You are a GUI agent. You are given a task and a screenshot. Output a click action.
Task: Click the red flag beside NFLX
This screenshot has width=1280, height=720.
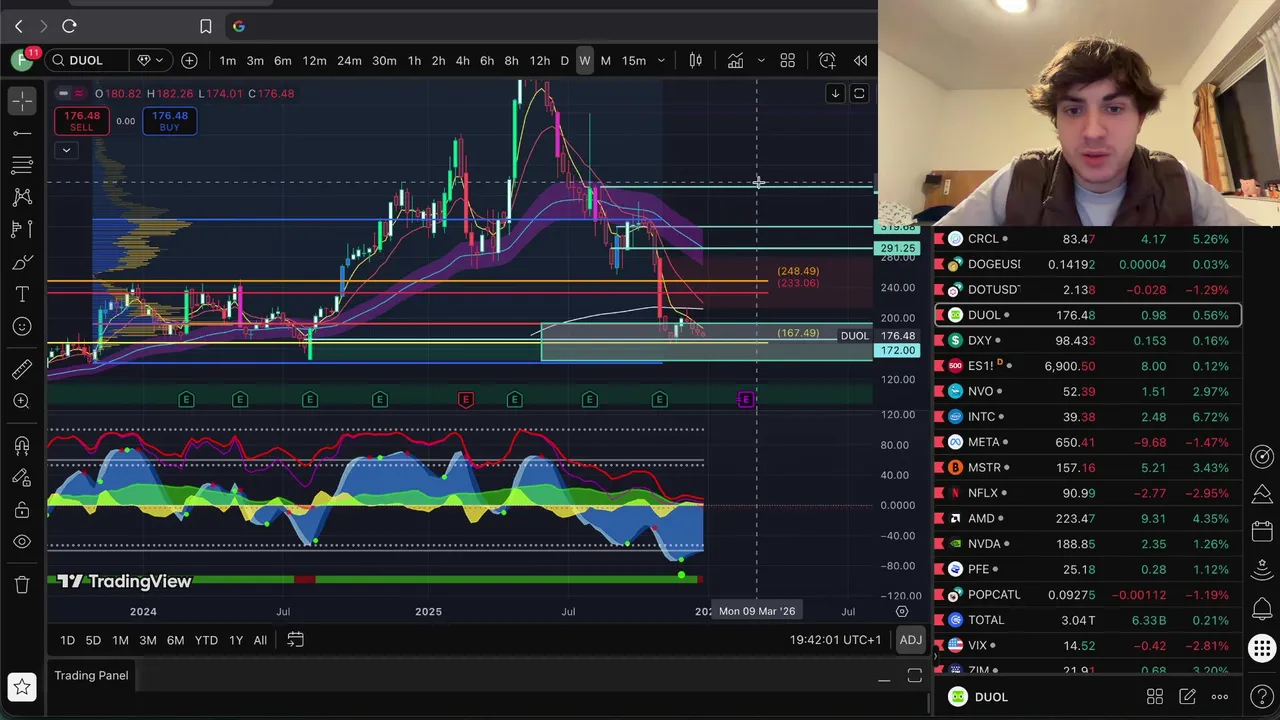[939, 493]
